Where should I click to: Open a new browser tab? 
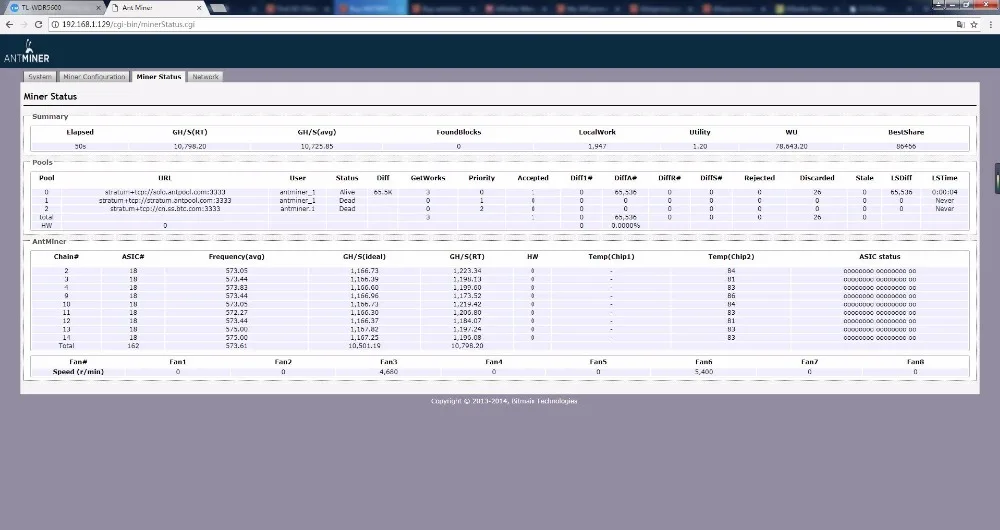(x=217, y=8)
